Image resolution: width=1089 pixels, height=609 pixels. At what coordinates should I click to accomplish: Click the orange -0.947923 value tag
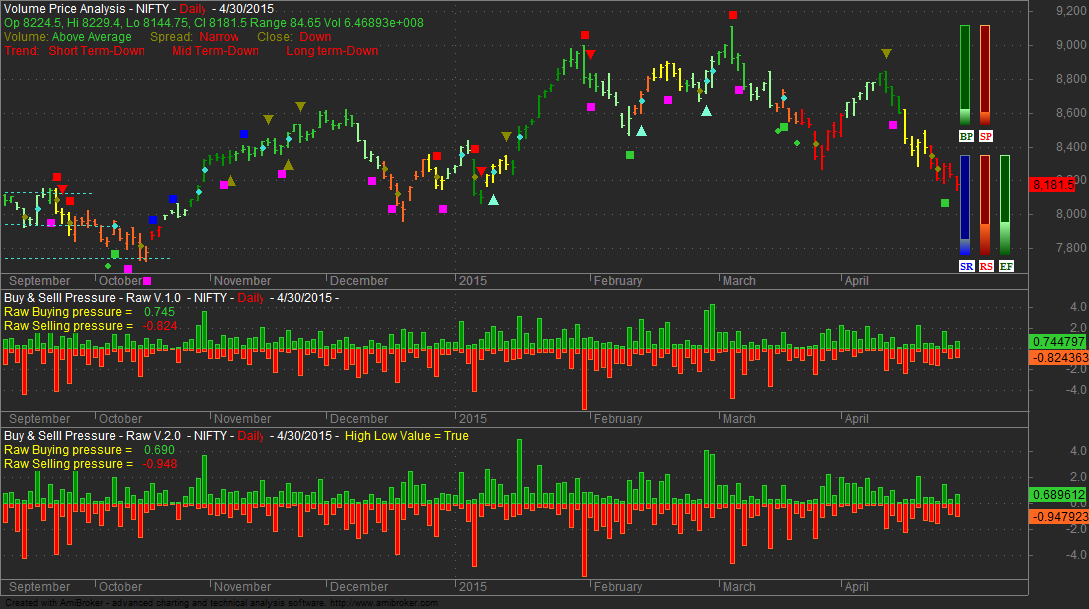coord(1058,517)
